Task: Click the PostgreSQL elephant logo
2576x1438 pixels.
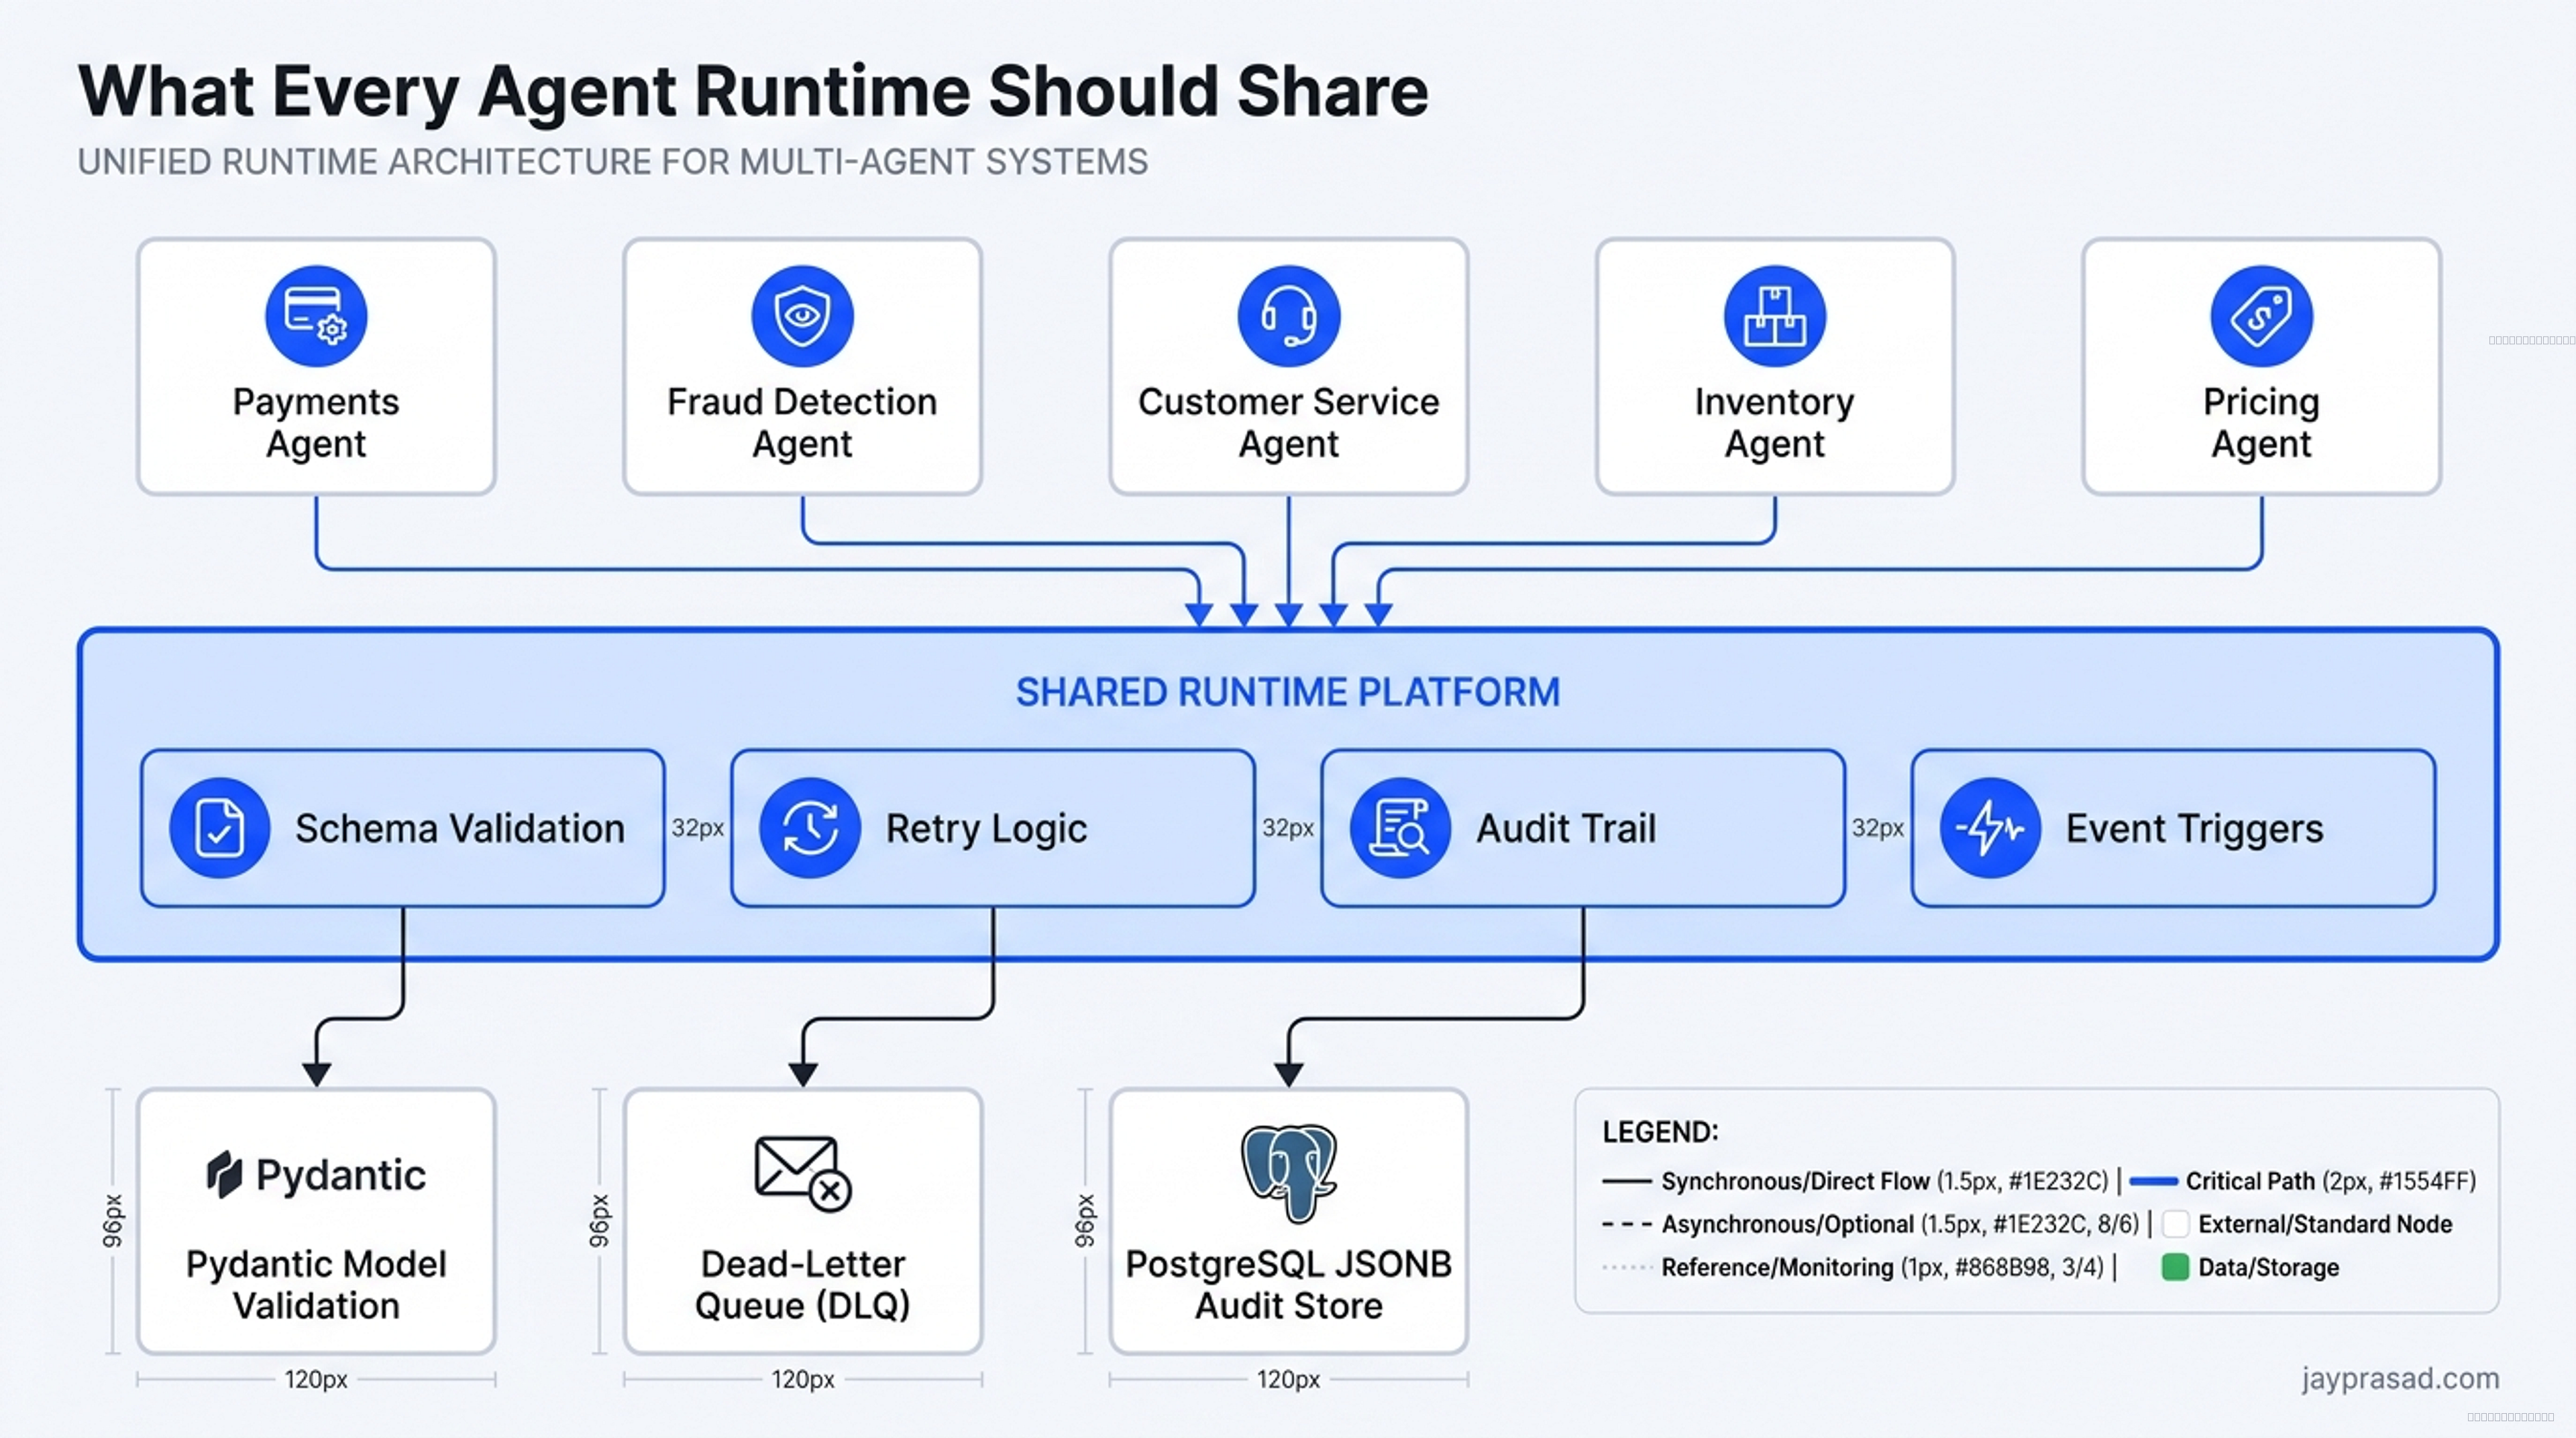Action: [1289, 1174]
